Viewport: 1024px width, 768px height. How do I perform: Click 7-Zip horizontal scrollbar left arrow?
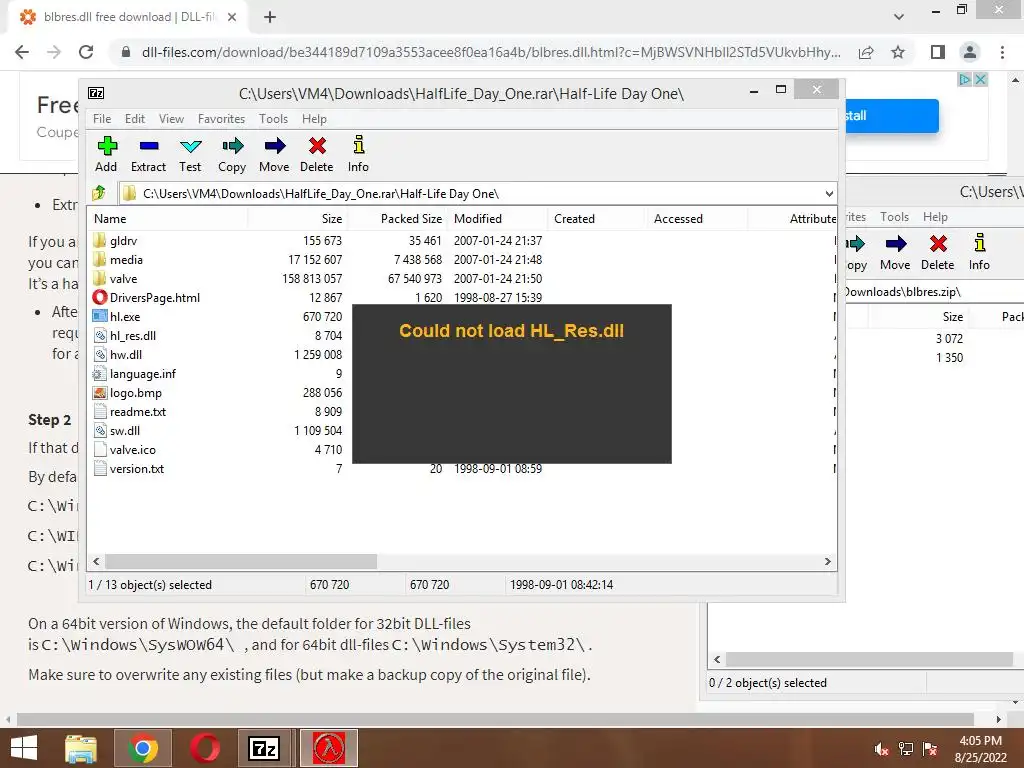96,562
